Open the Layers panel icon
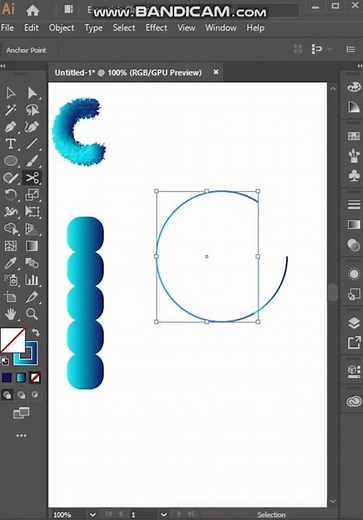Image resolution: width=363 pixels, height=520 pixels. coord(354,323)
